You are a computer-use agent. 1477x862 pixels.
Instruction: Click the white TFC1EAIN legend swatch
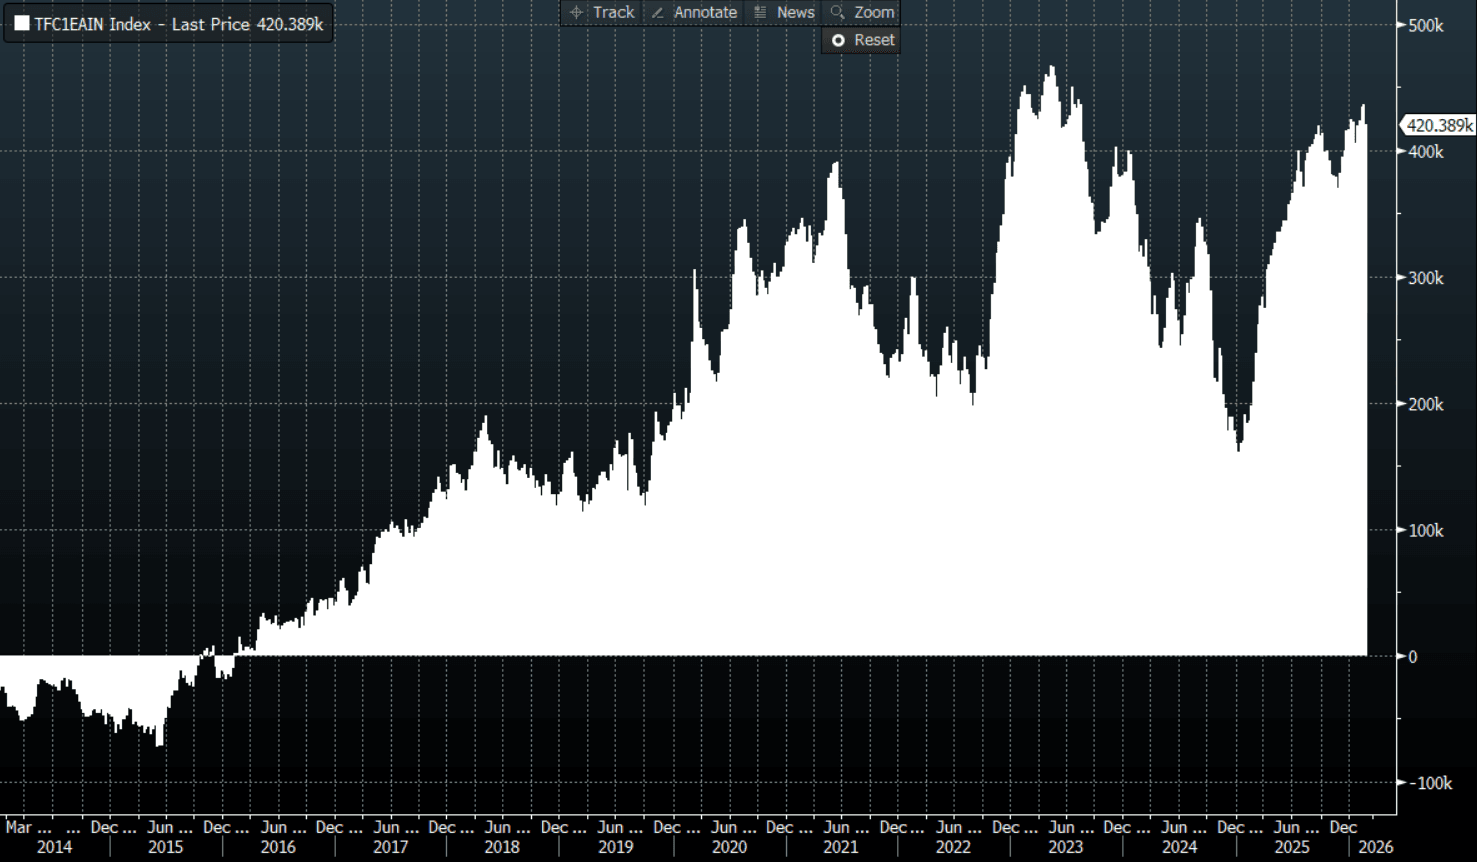tap(21, 24)
